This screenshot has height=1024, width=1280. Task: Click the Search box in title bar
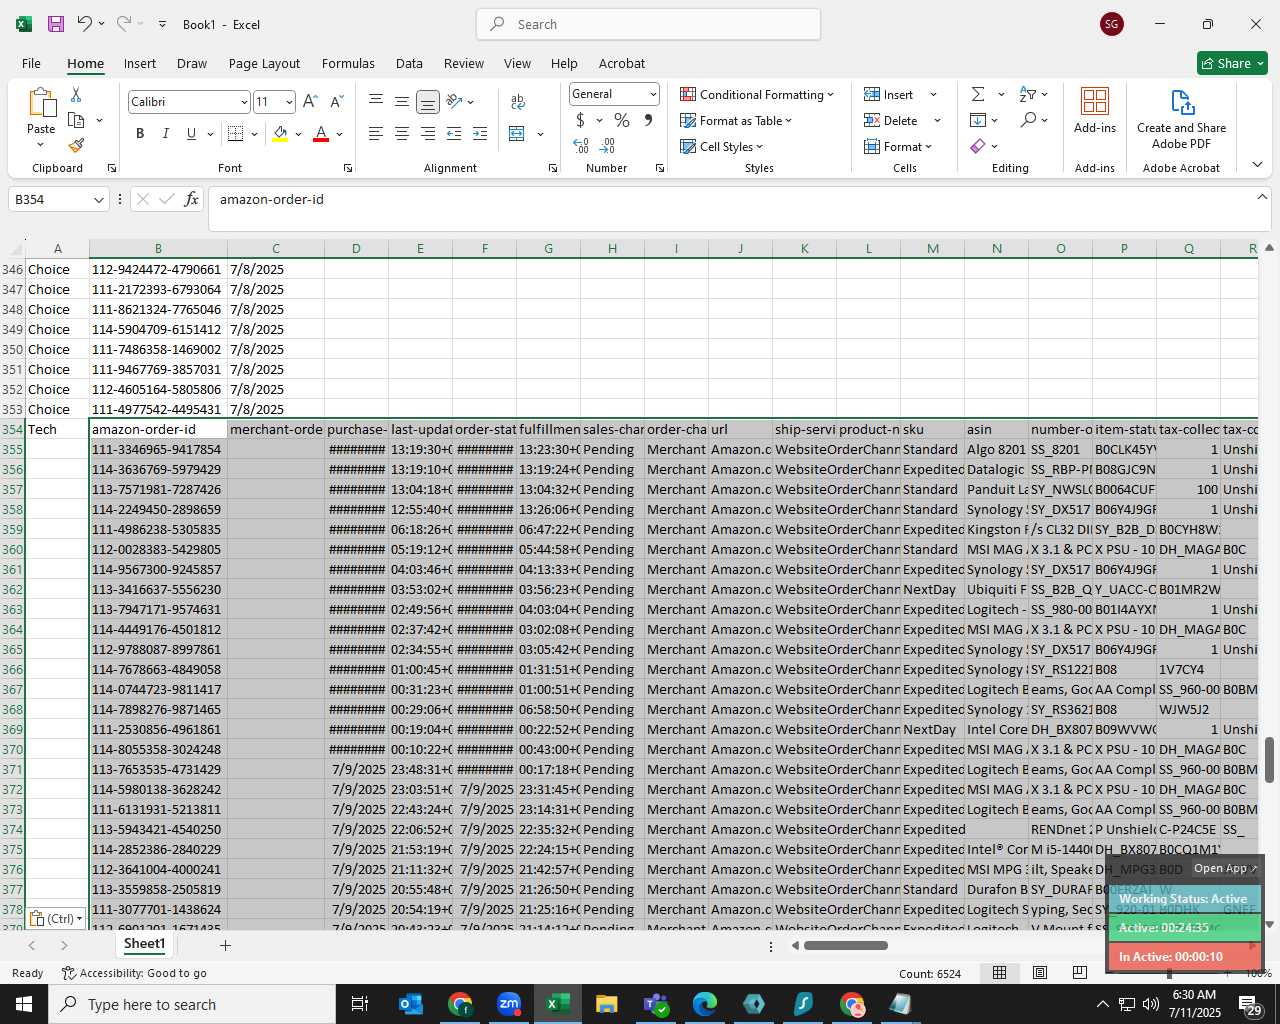648,24
